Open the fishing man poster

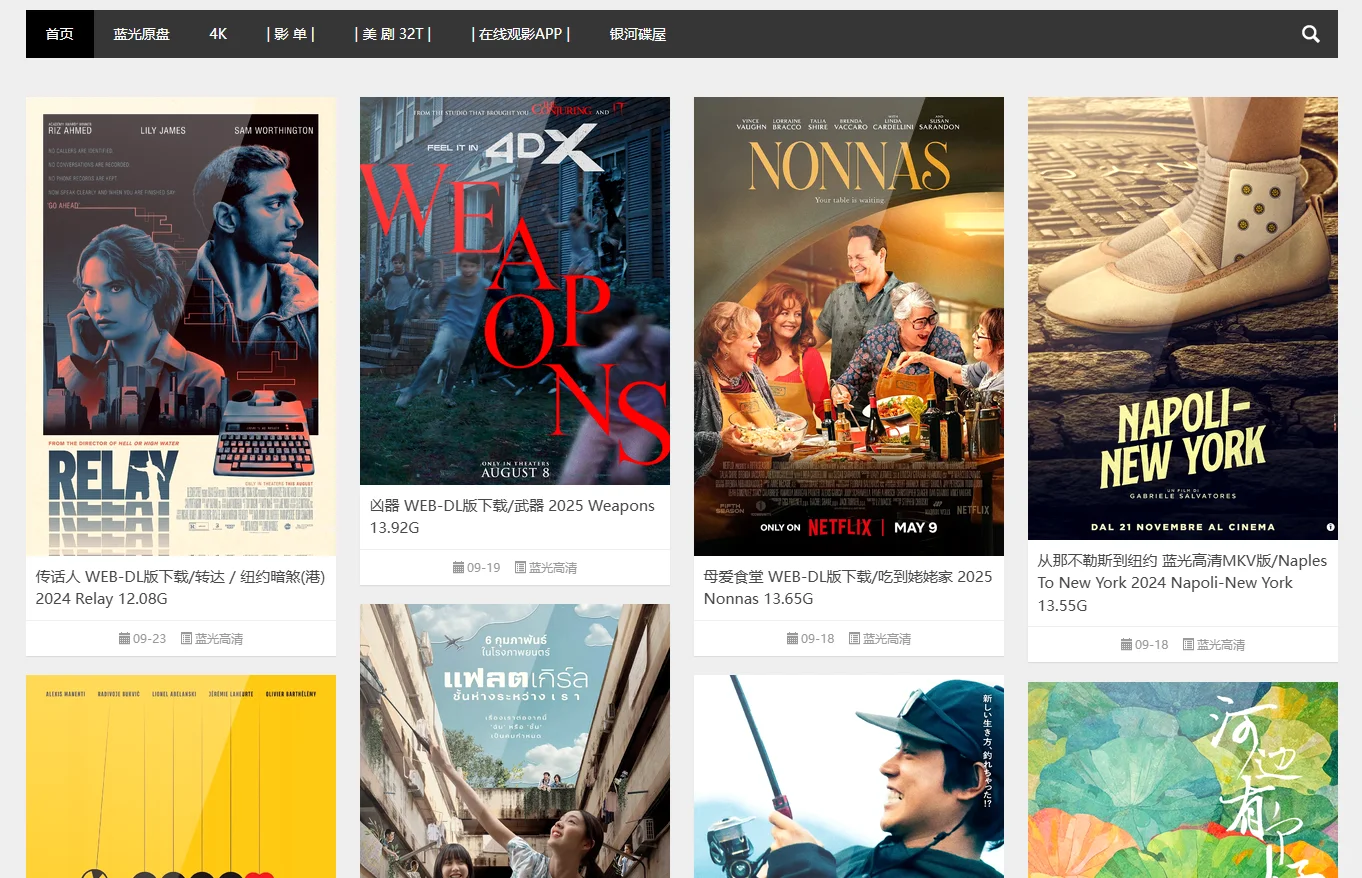tap(849, 777)
